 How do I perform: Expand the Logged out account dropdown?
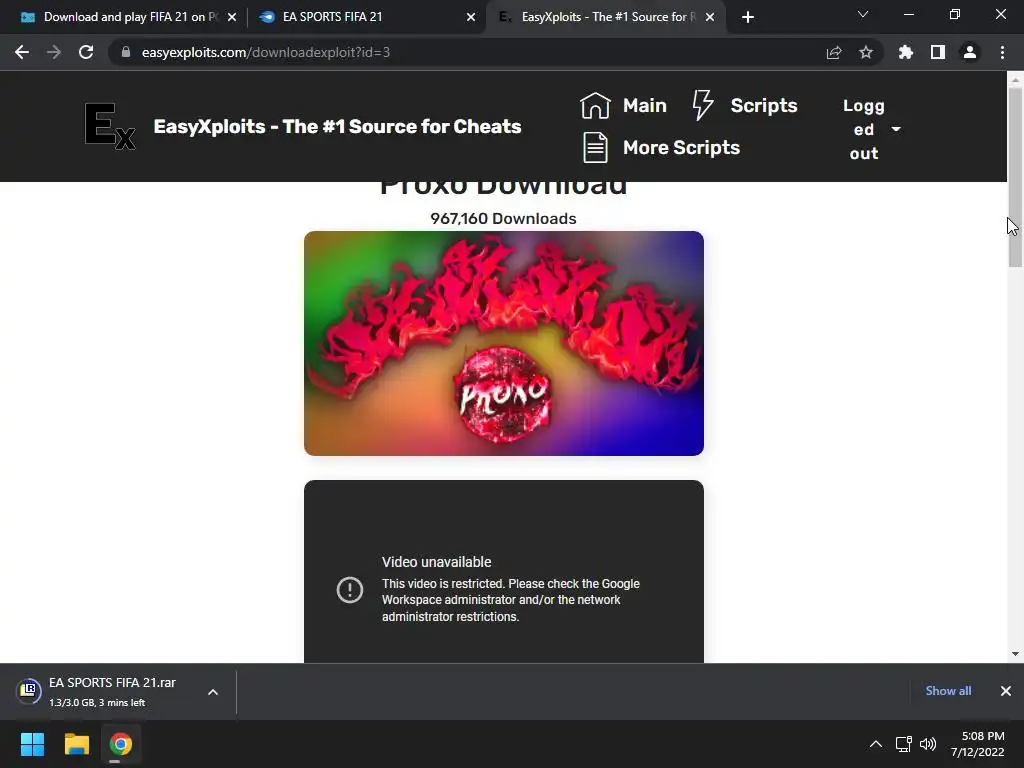(896, 129)
